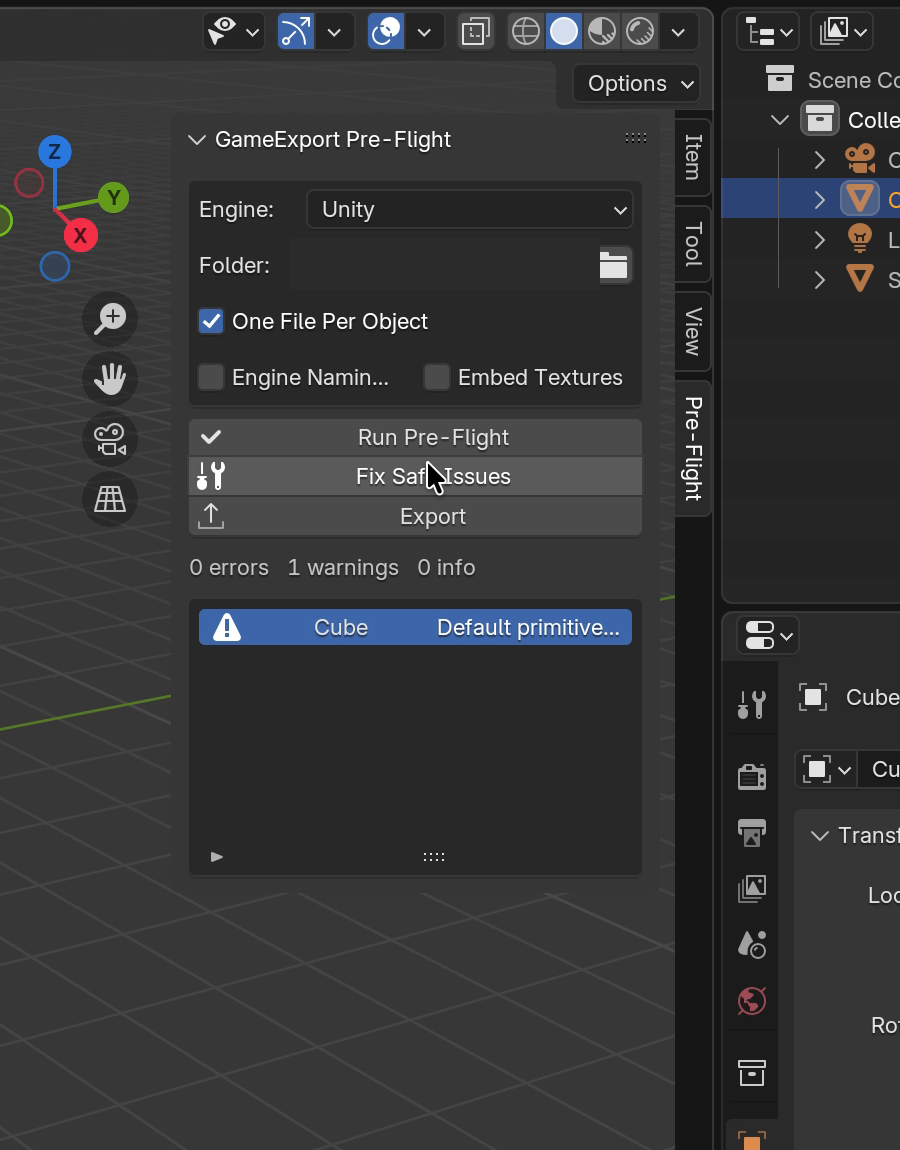The width and height of the screenshot is (900, 1150).
Task: Toggle the camera view icon
Action: (110, 439)
